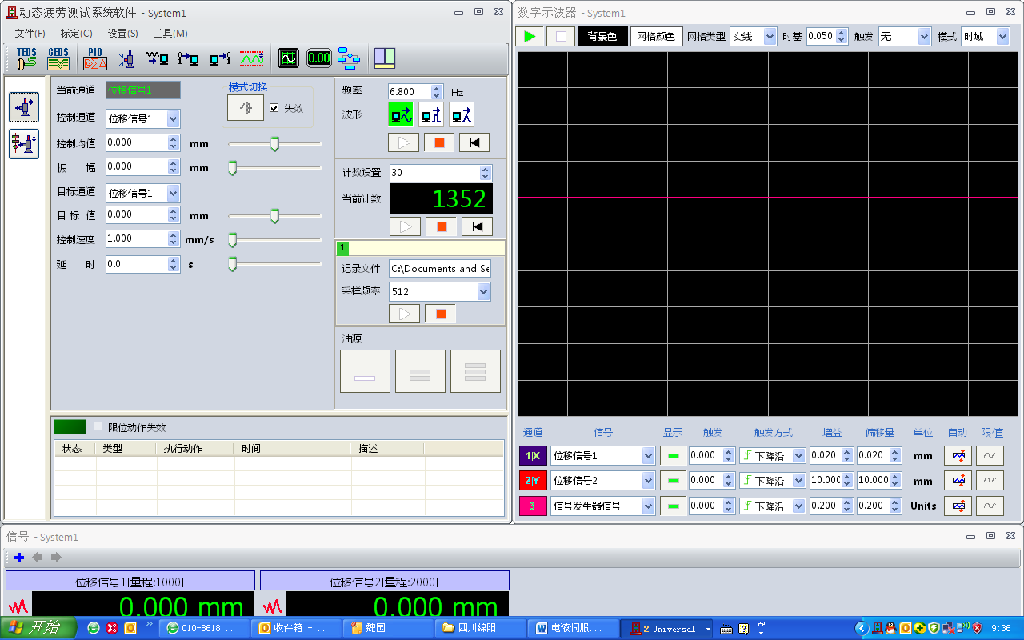Screen dimensions: 1024x640
Task: Click the red dashed waveform limits toolbar icon
Action: (x=252, y=59)
